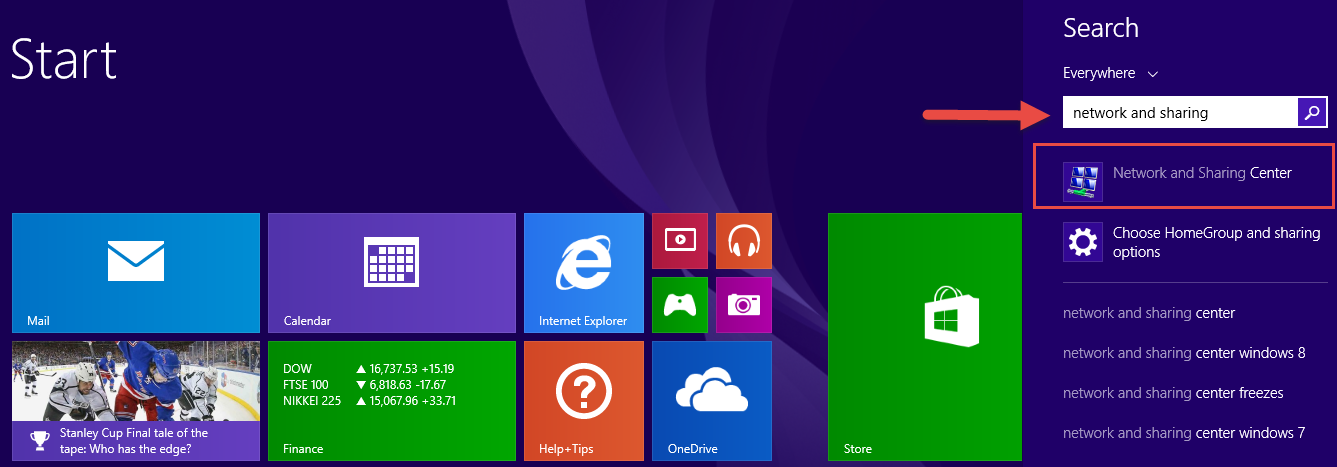Open the Help+Tips tile
Viewport: 1337px width, 467px height.
coord(583,401)
